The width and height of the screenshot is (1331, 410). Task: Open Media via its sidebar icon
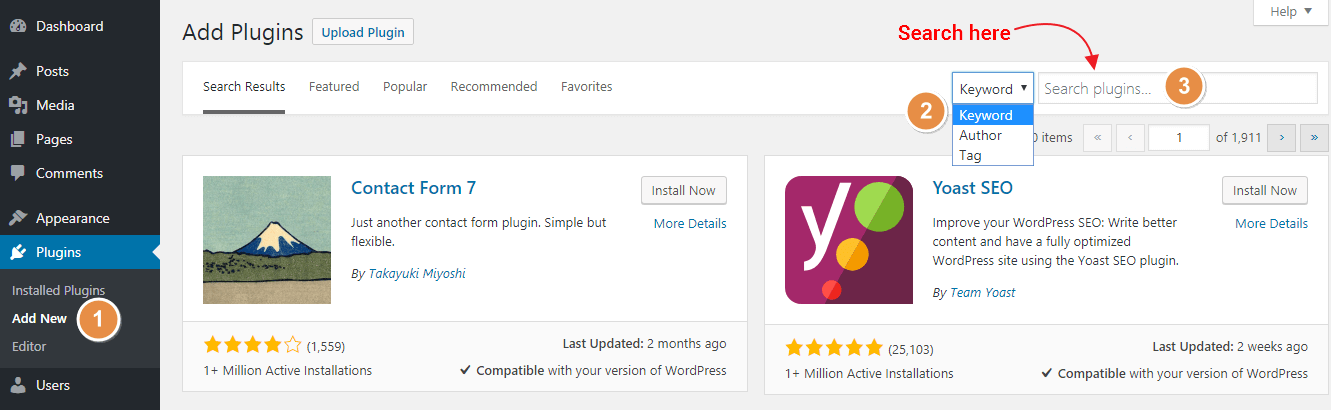click(17, 105)
